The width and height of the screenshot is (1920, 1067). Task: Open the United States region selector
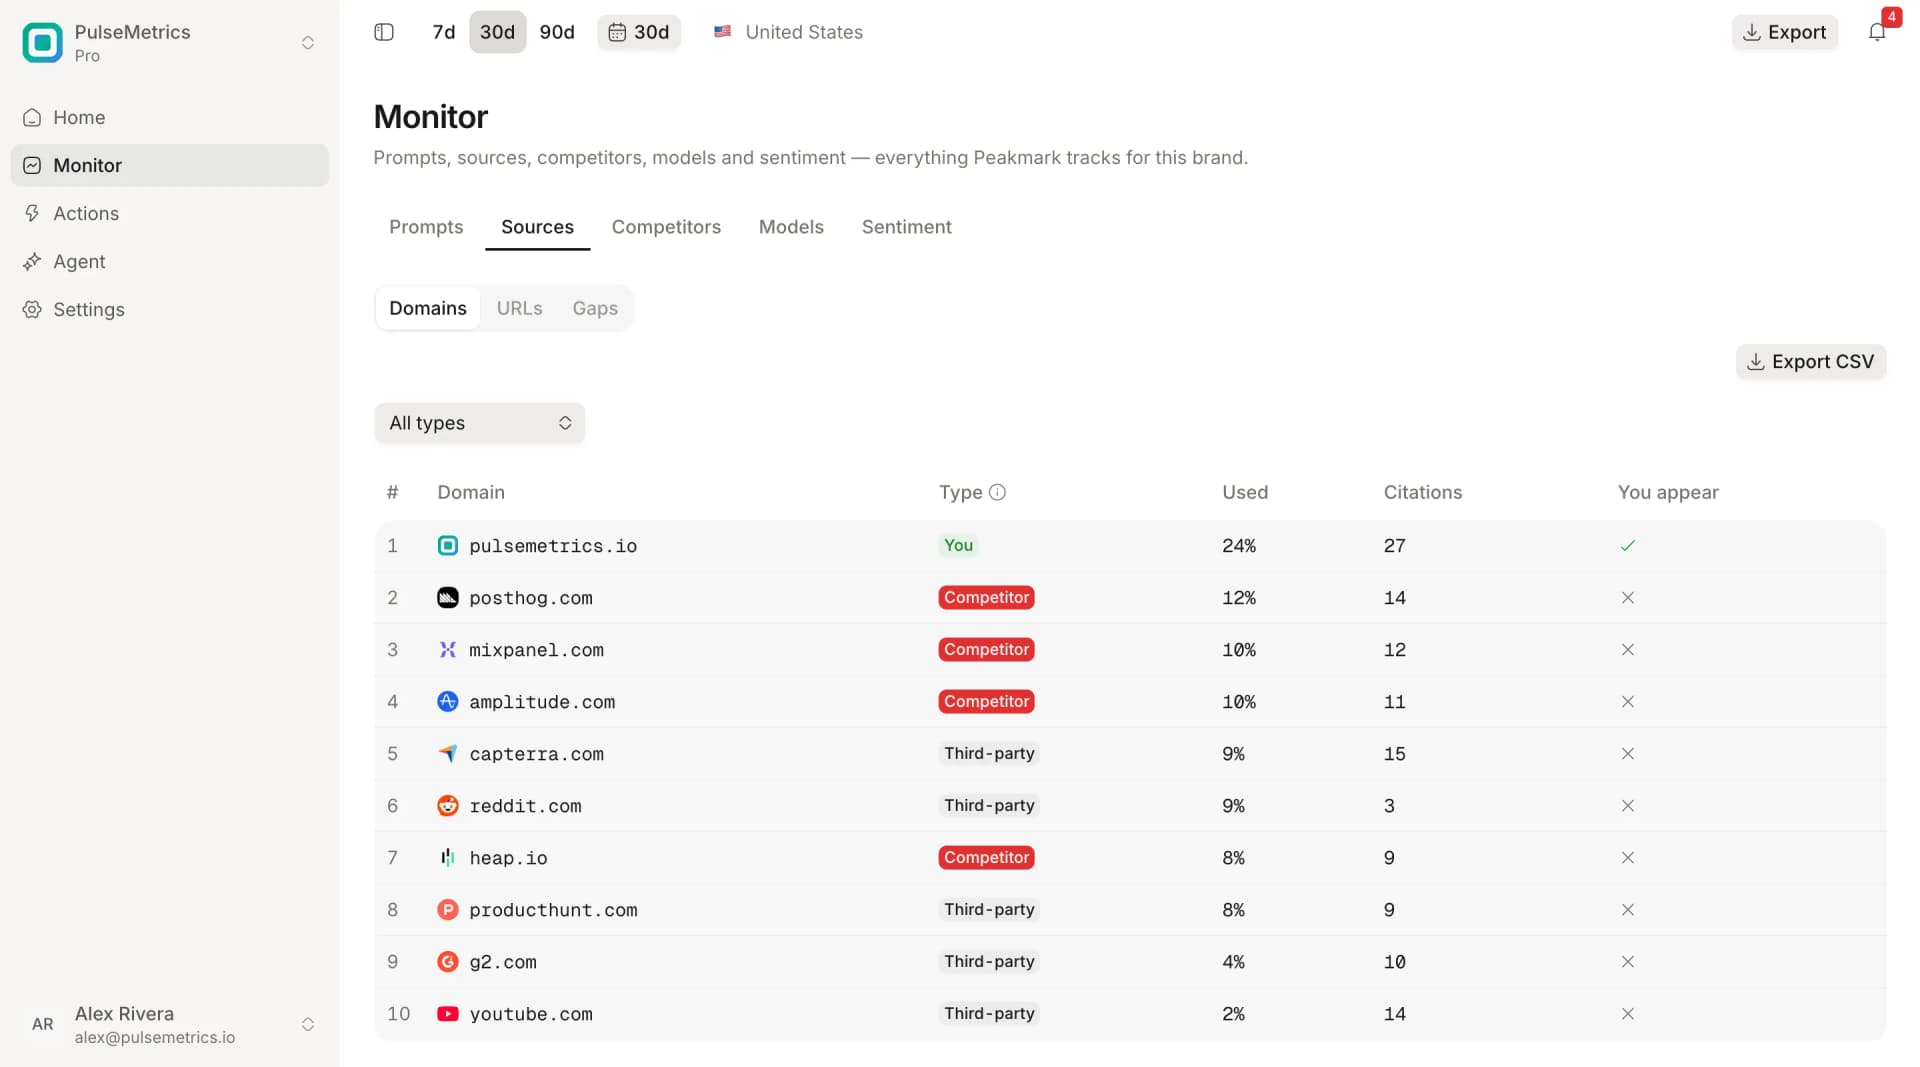tap(788, 32)
